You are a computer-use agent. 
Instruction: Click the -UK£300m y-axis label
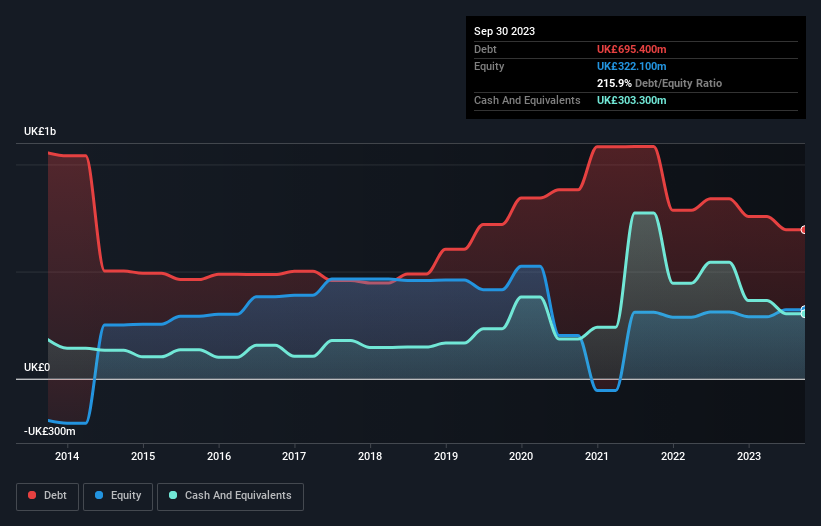(x=50, y=431)
